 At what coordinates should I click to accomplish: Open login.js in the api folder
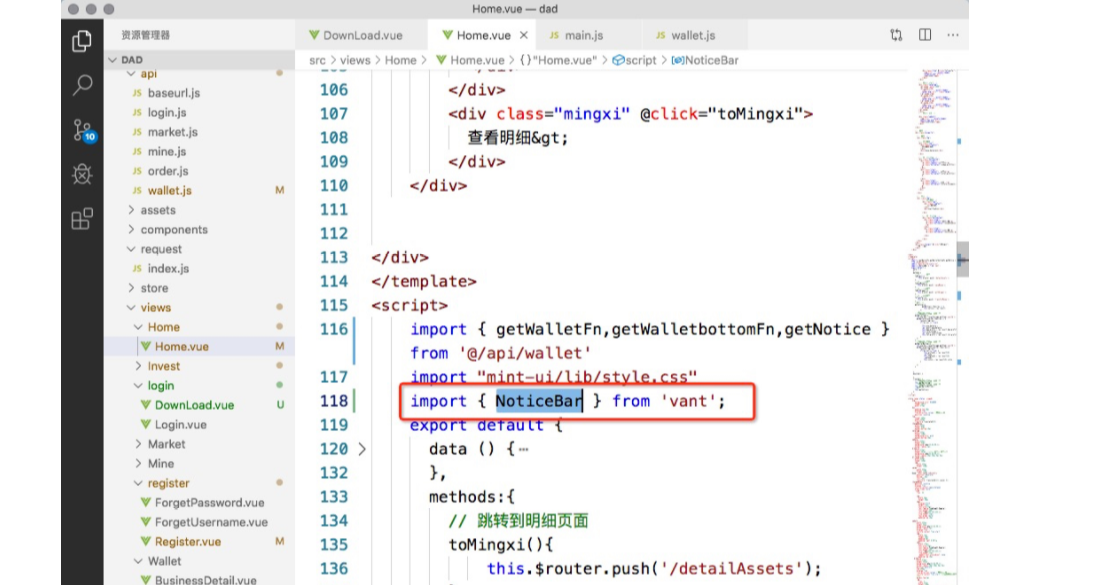199,112
